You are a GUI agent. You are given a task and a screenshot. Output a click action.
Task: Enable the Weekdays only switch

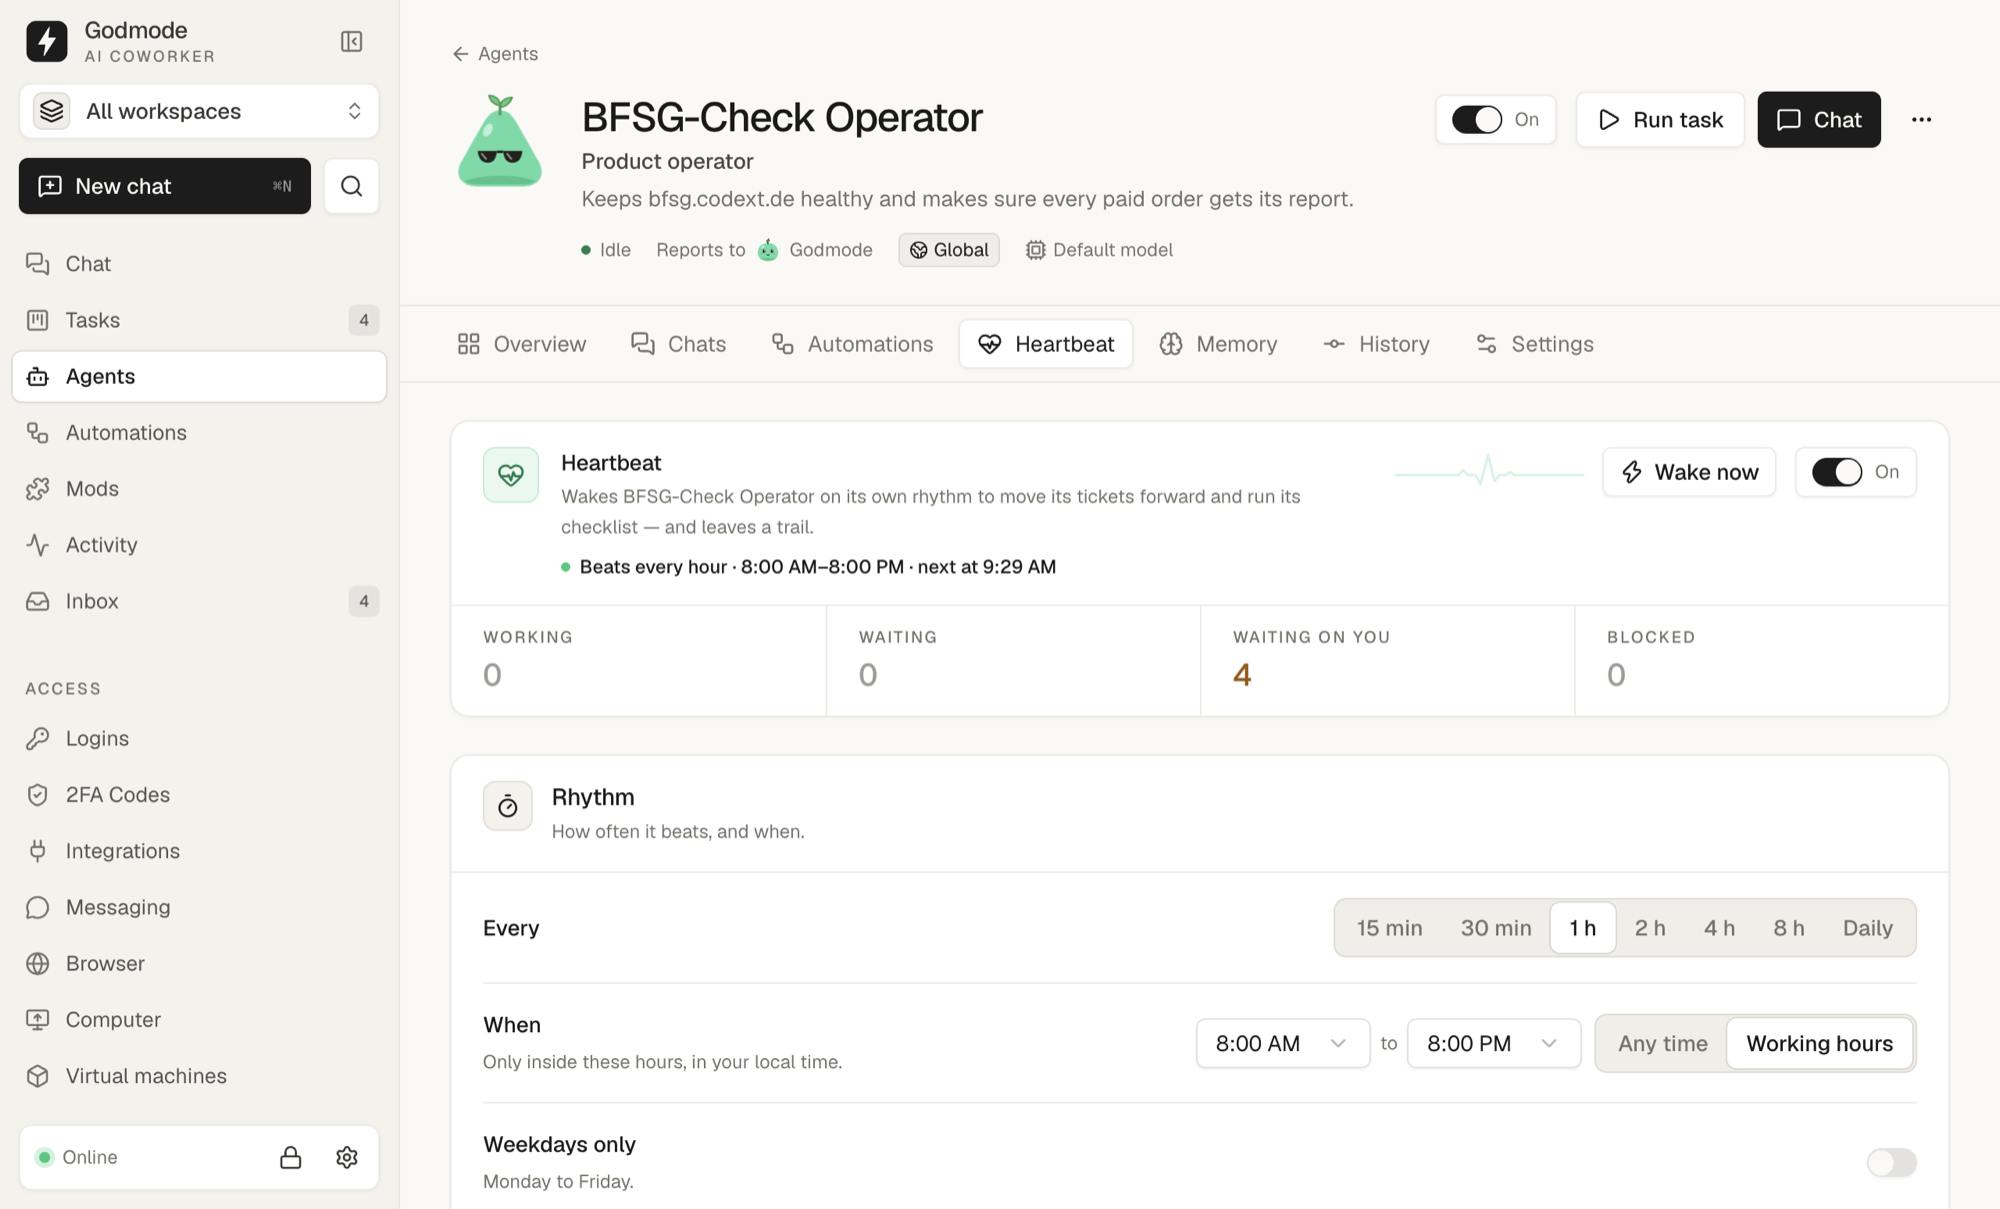click(x=1891, y=1162)
